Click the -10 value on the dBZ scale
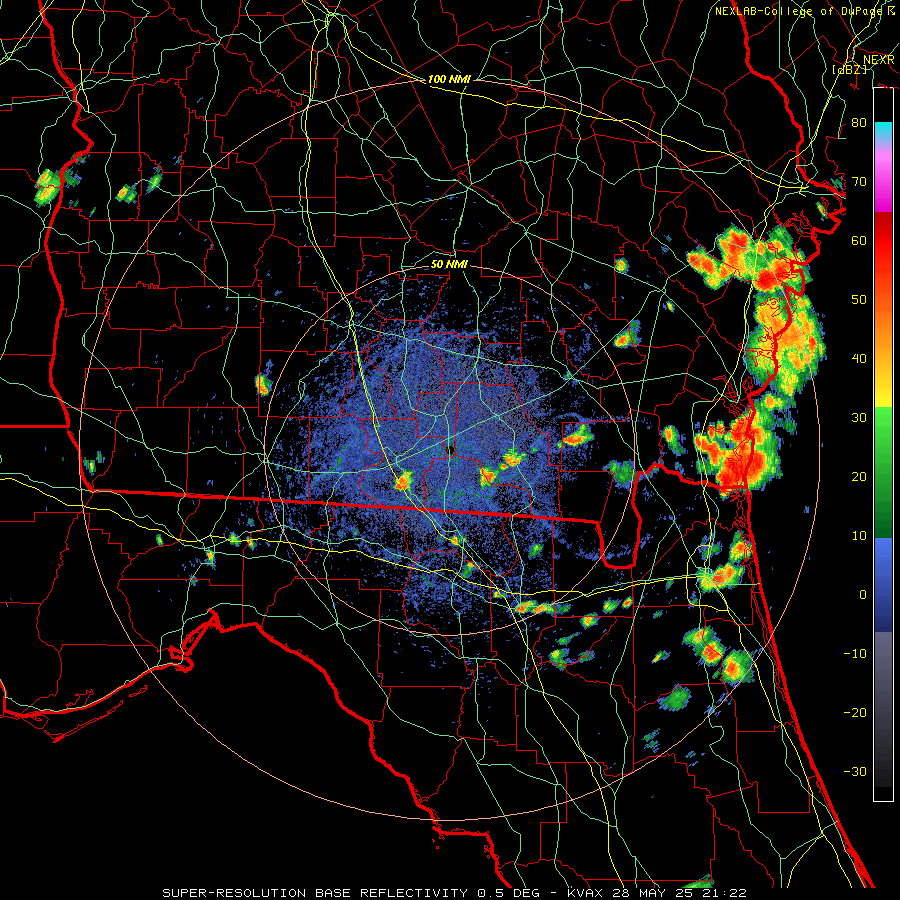This screenshot has width=900, height=900. (855, 654)
